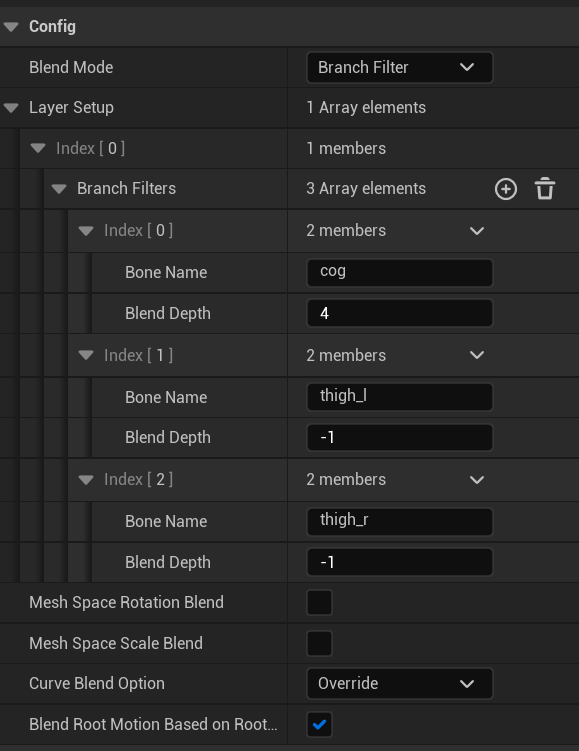The height and width of the screenshot is (751, 579).
Task: Open the Blend Mode dropdown
Action: (399, 68)
